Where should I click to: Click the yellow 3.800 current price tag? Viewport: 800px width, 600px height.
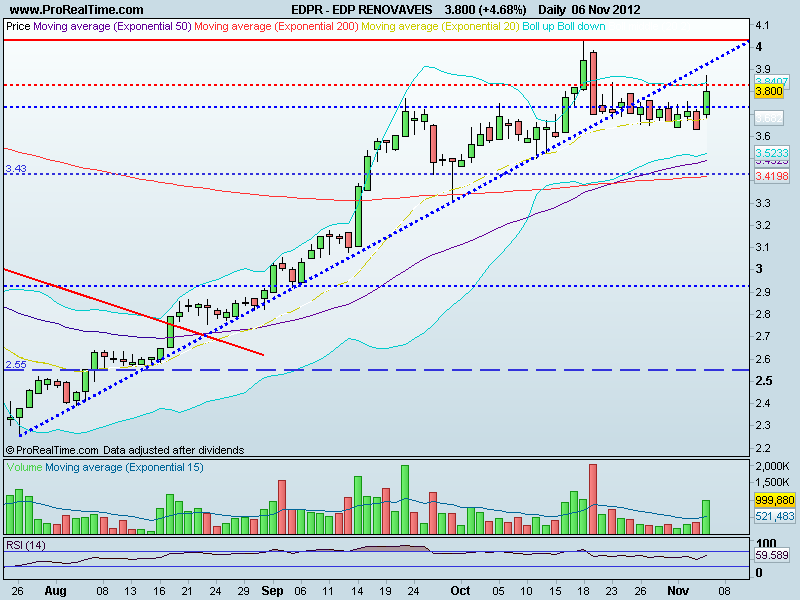click(x=769, y=91)
